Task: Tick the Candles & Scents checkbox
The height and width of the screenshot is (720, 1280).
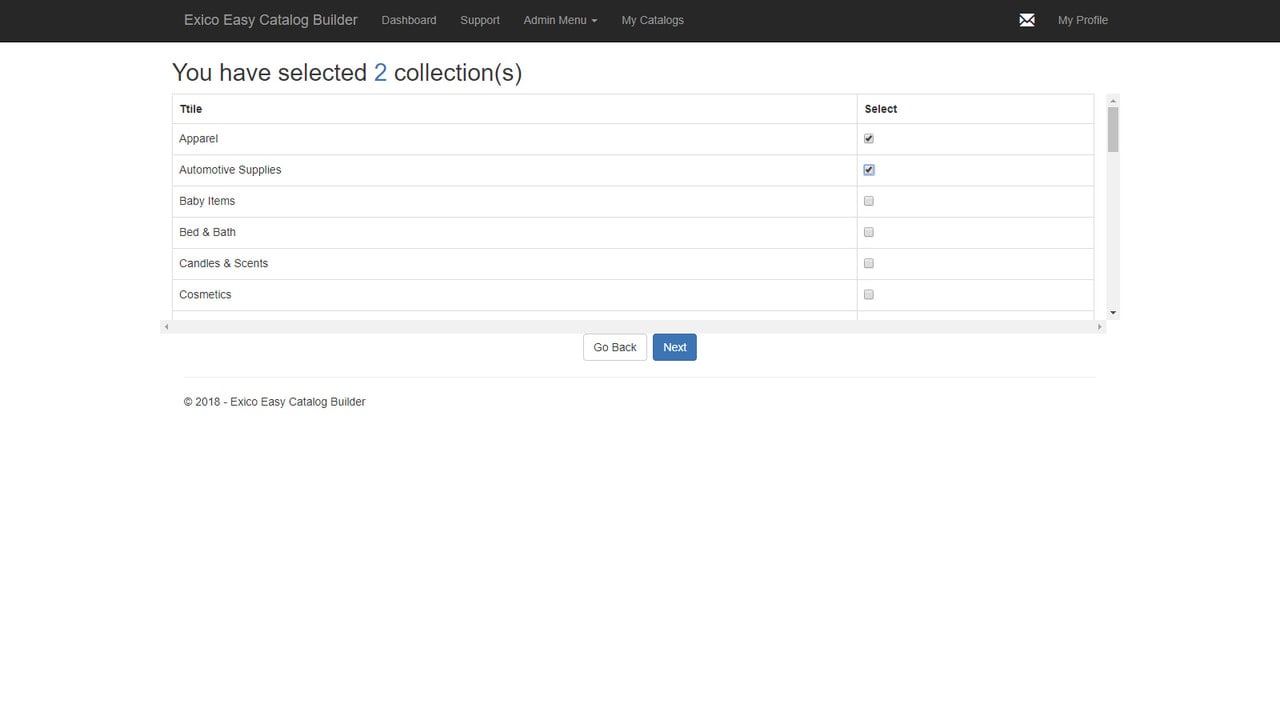Action: (x=869, y=263)
